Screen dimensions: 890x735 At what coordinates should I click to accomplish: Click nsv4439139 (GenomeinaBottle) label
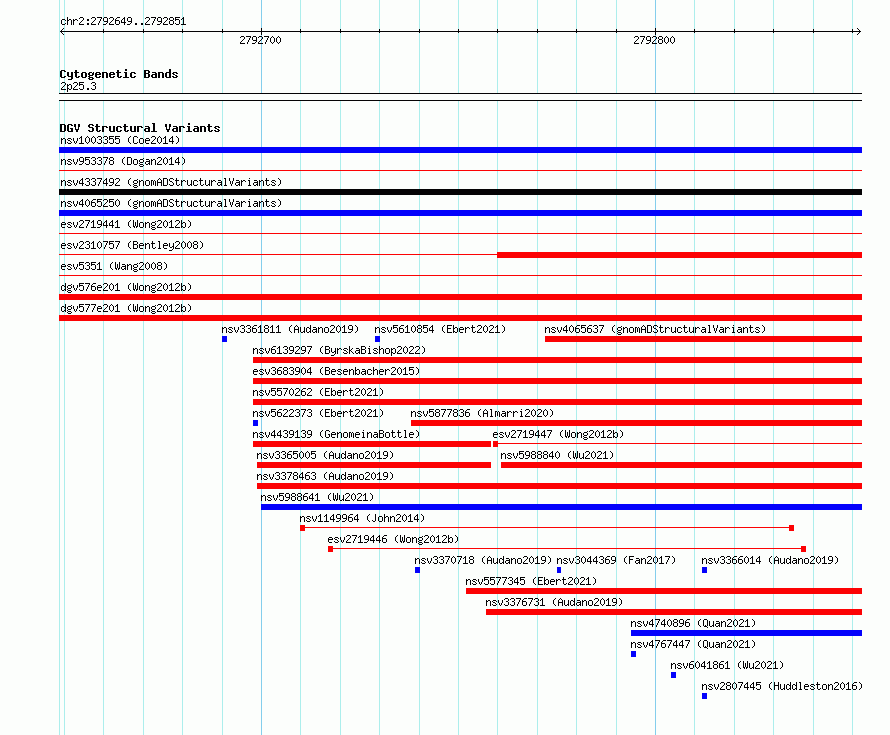click(x=336, y=434)
